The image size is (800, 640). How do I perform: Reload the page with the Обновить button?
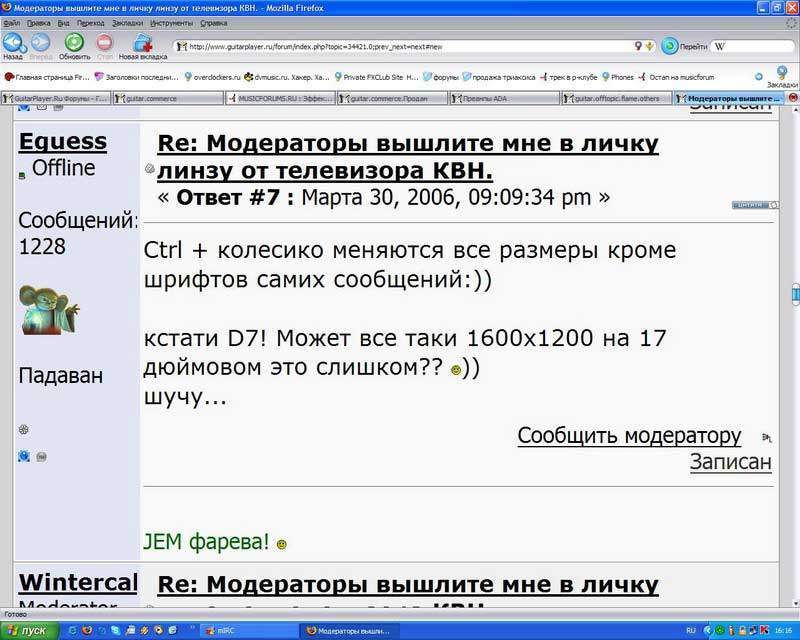(x=74, y=44)
